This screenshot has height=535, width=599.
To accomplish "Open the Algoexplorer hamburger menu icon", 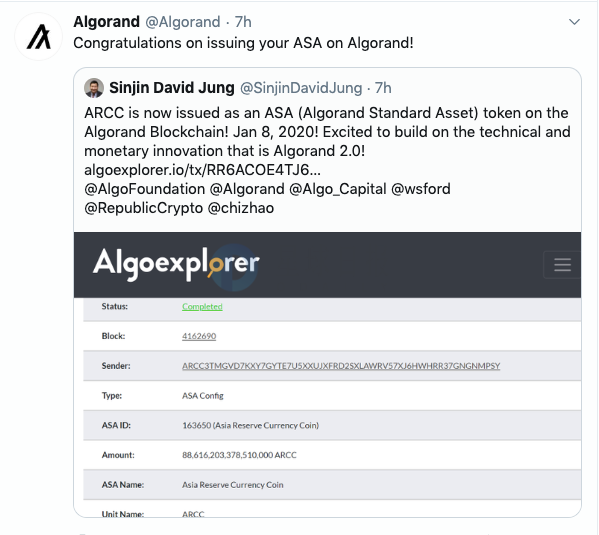I will (562, 264).
